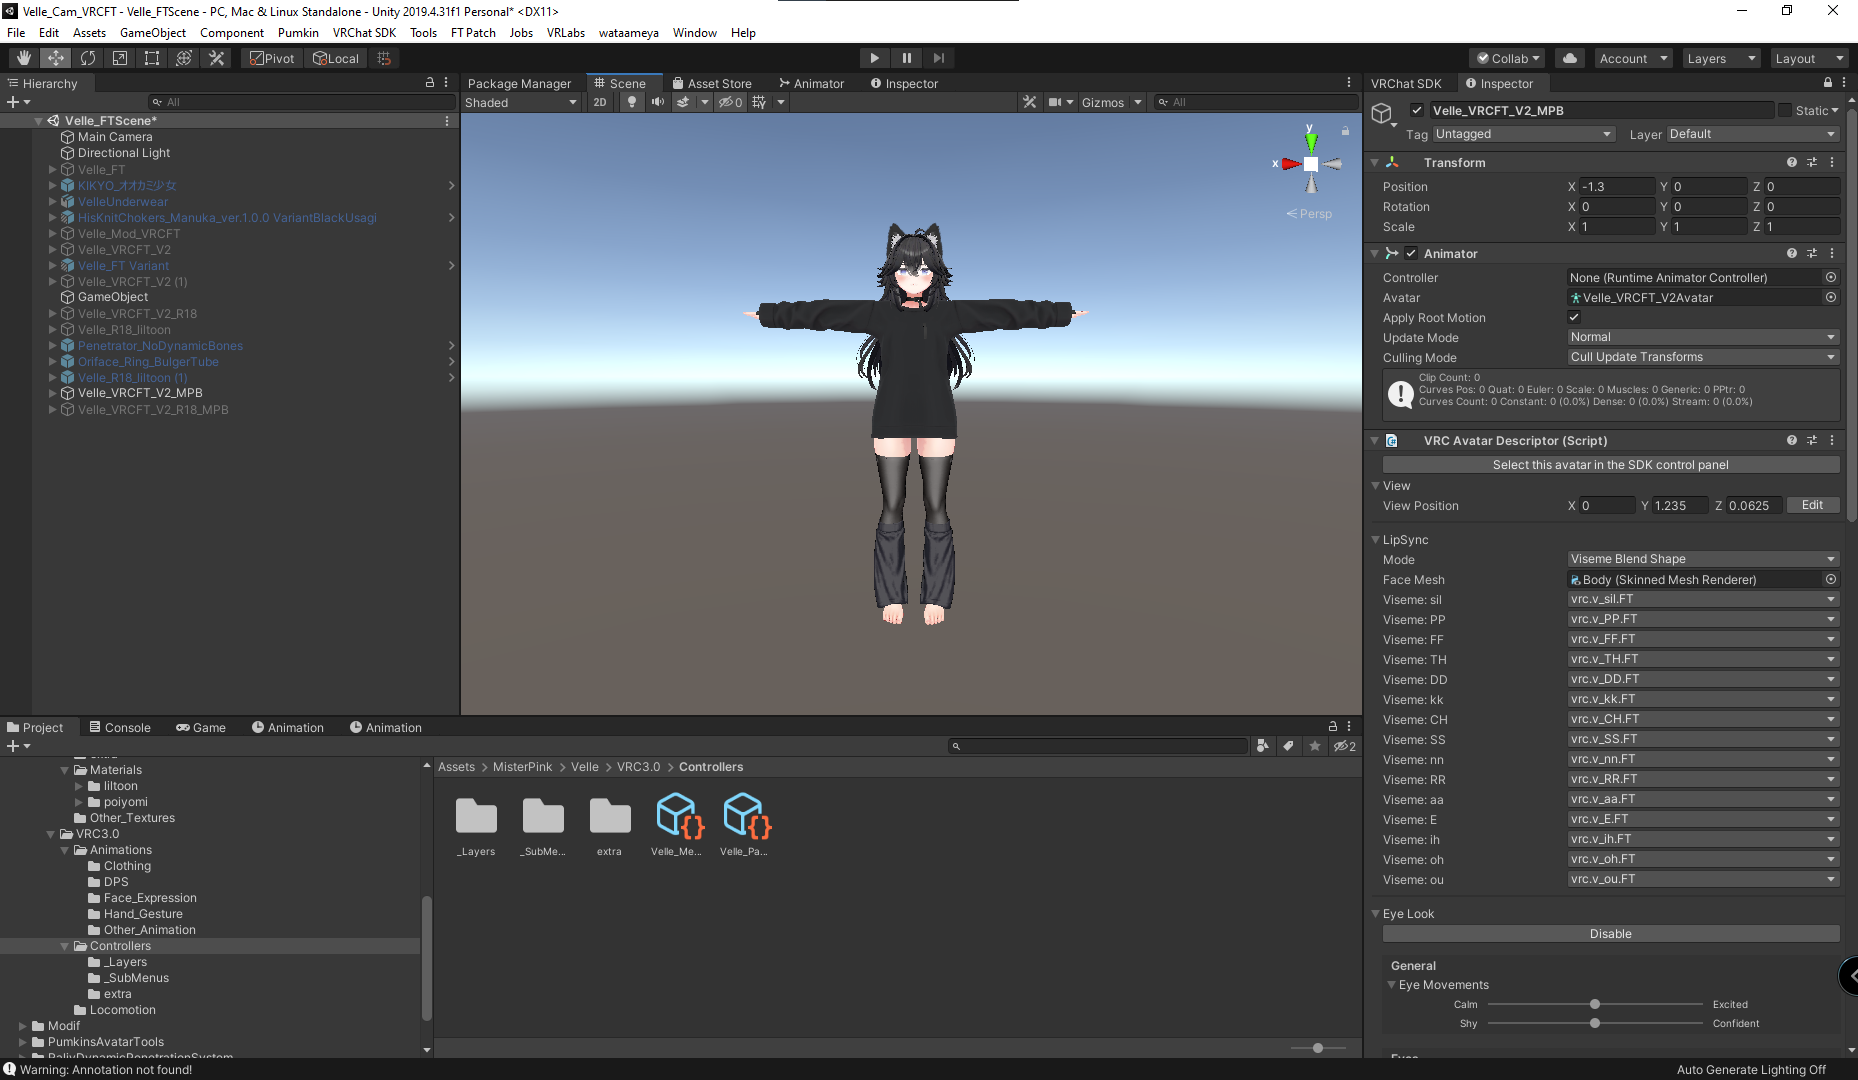Toggle scene grid visibility icon
The width and height of the screenshot is (1858, 1080).
pyautogui.click(x=759, y=102)
